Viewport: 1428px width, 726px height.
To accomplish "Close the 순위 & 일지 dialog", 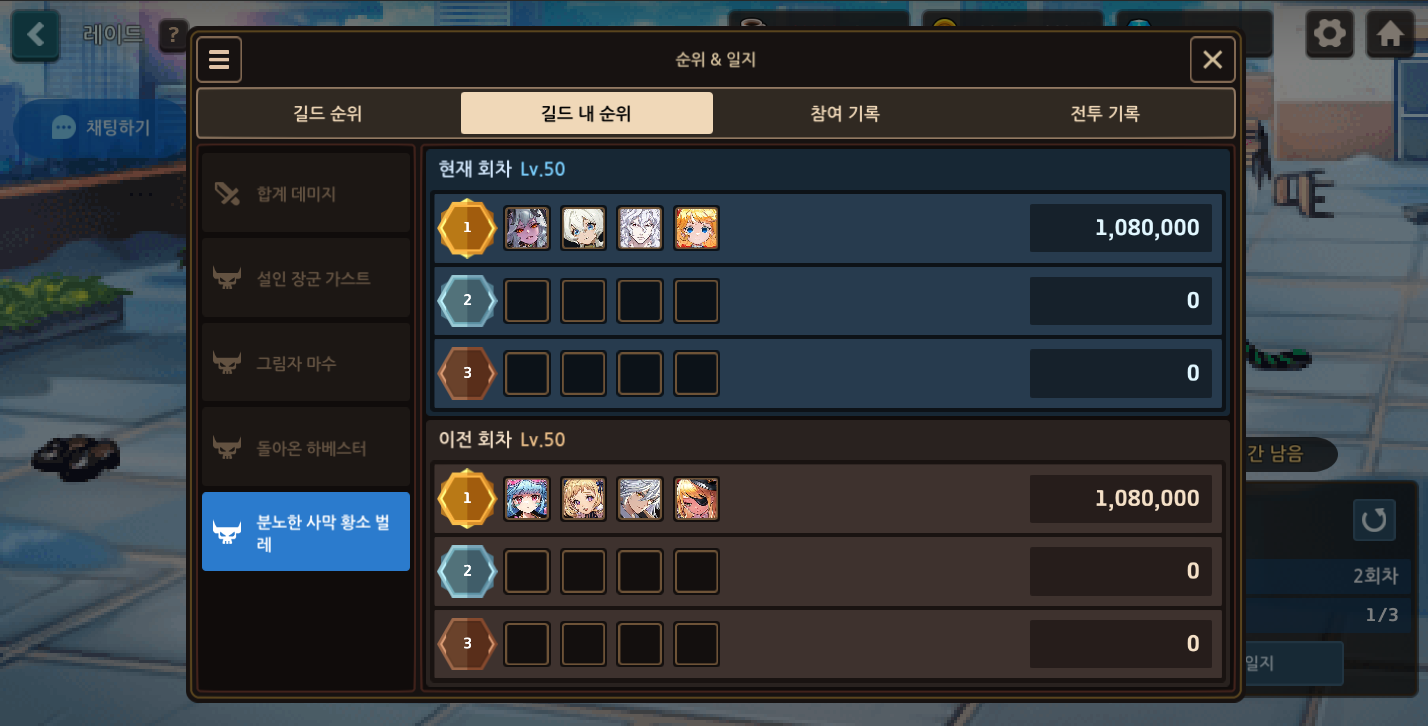I will pyautogui.click(x=1212, y=60).
